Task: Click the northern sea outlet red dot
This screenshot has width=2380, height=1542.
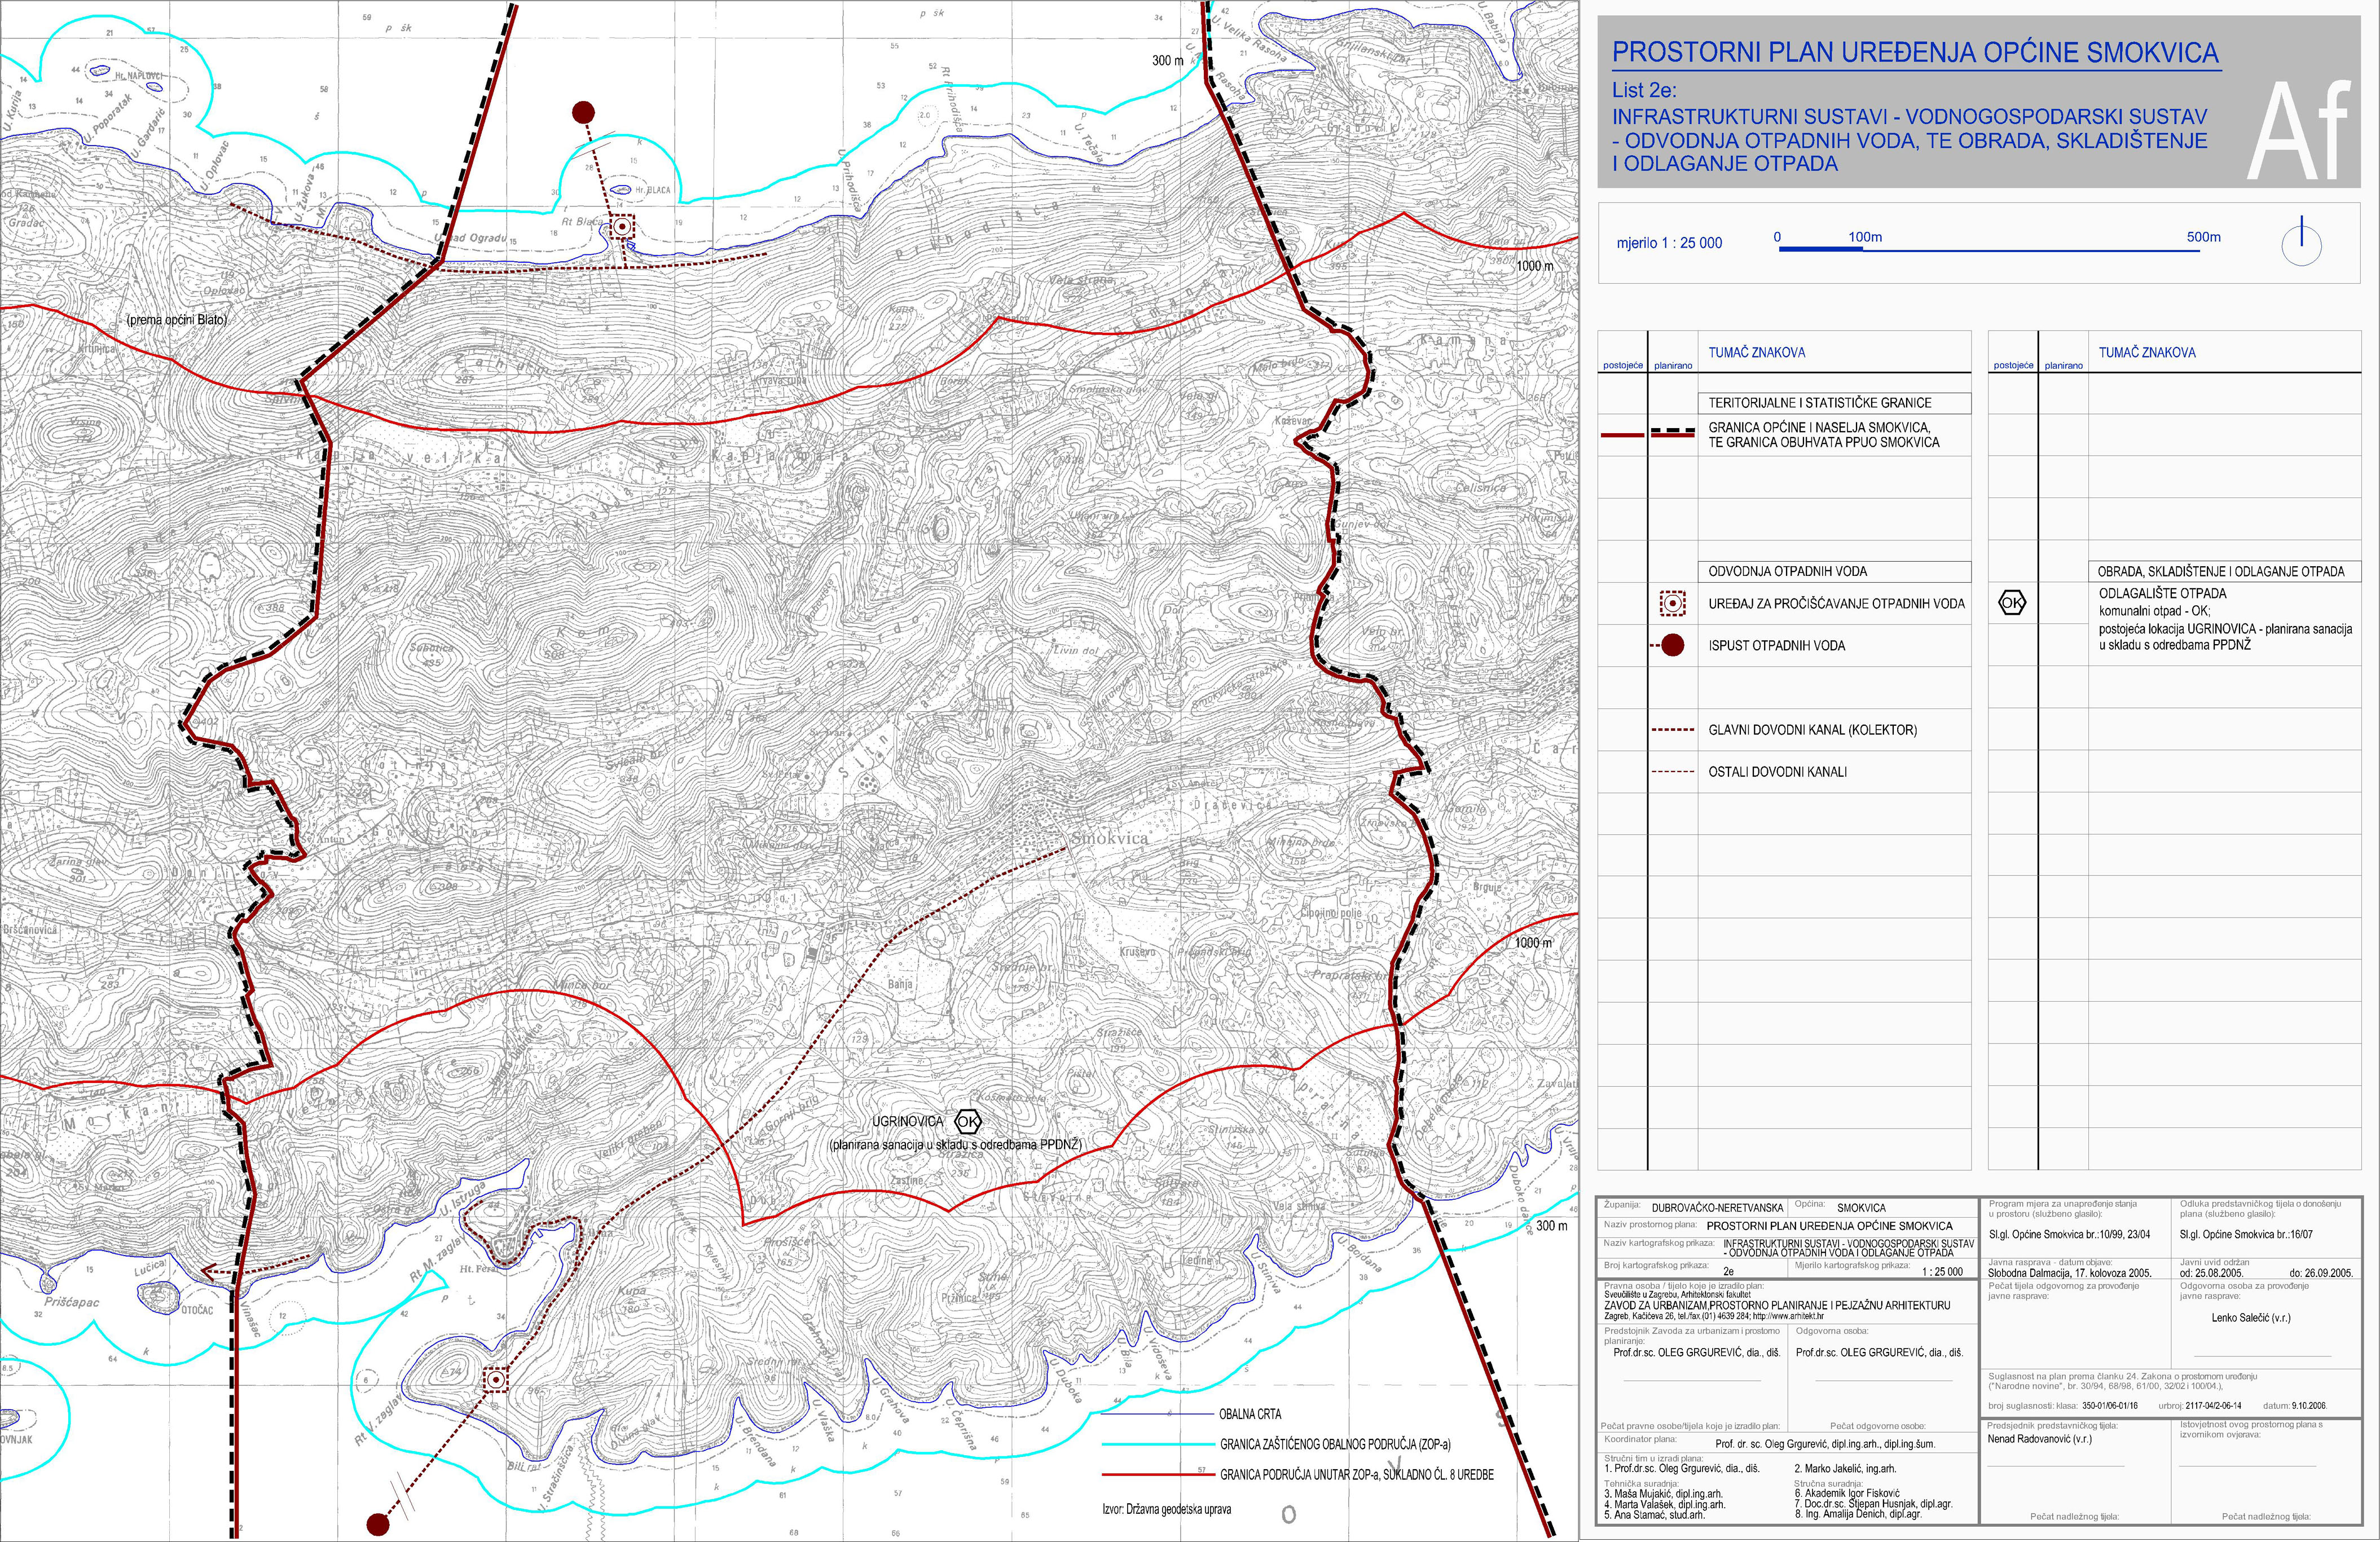Action: (x=583, y=112)
